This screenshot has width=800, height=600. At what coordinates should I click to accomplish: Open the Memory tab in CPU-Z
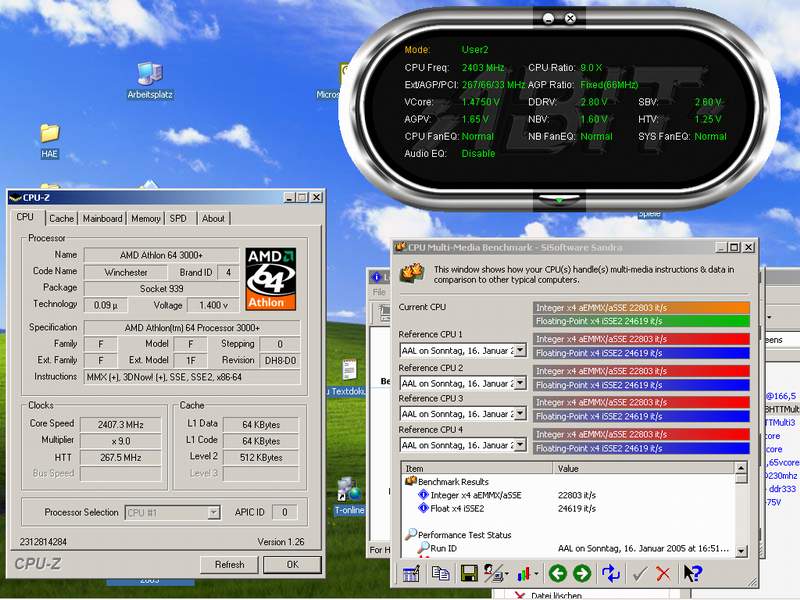click(x=146, y=218)
